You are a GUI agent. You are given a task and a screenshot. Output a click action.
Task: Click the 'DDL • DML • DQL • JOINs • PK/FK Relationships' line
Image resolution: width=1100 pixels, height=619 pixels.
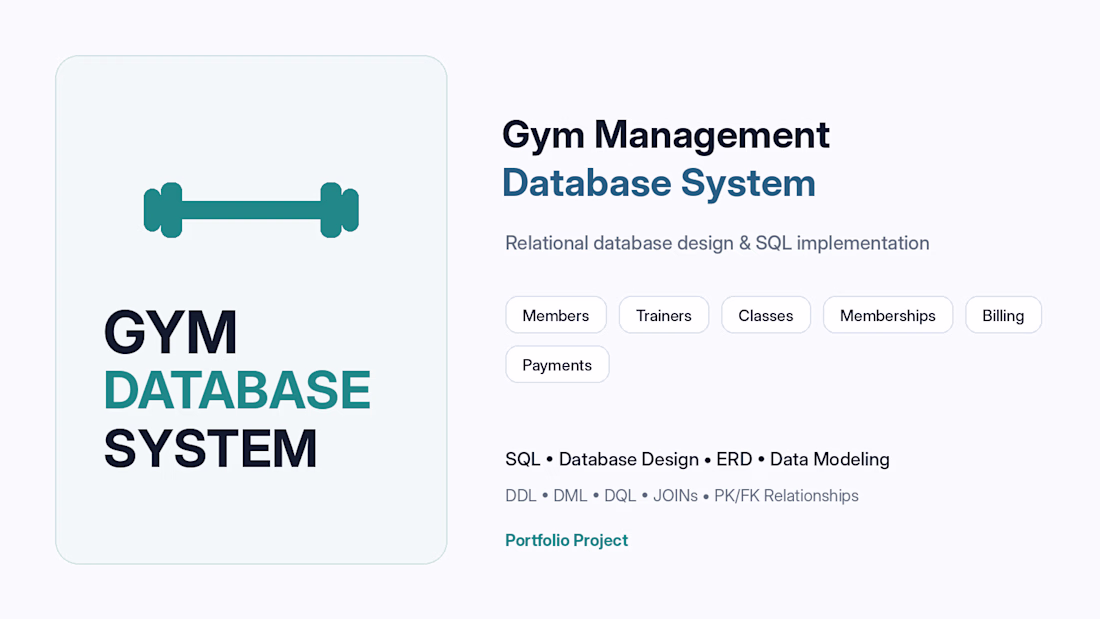[682, 495]
